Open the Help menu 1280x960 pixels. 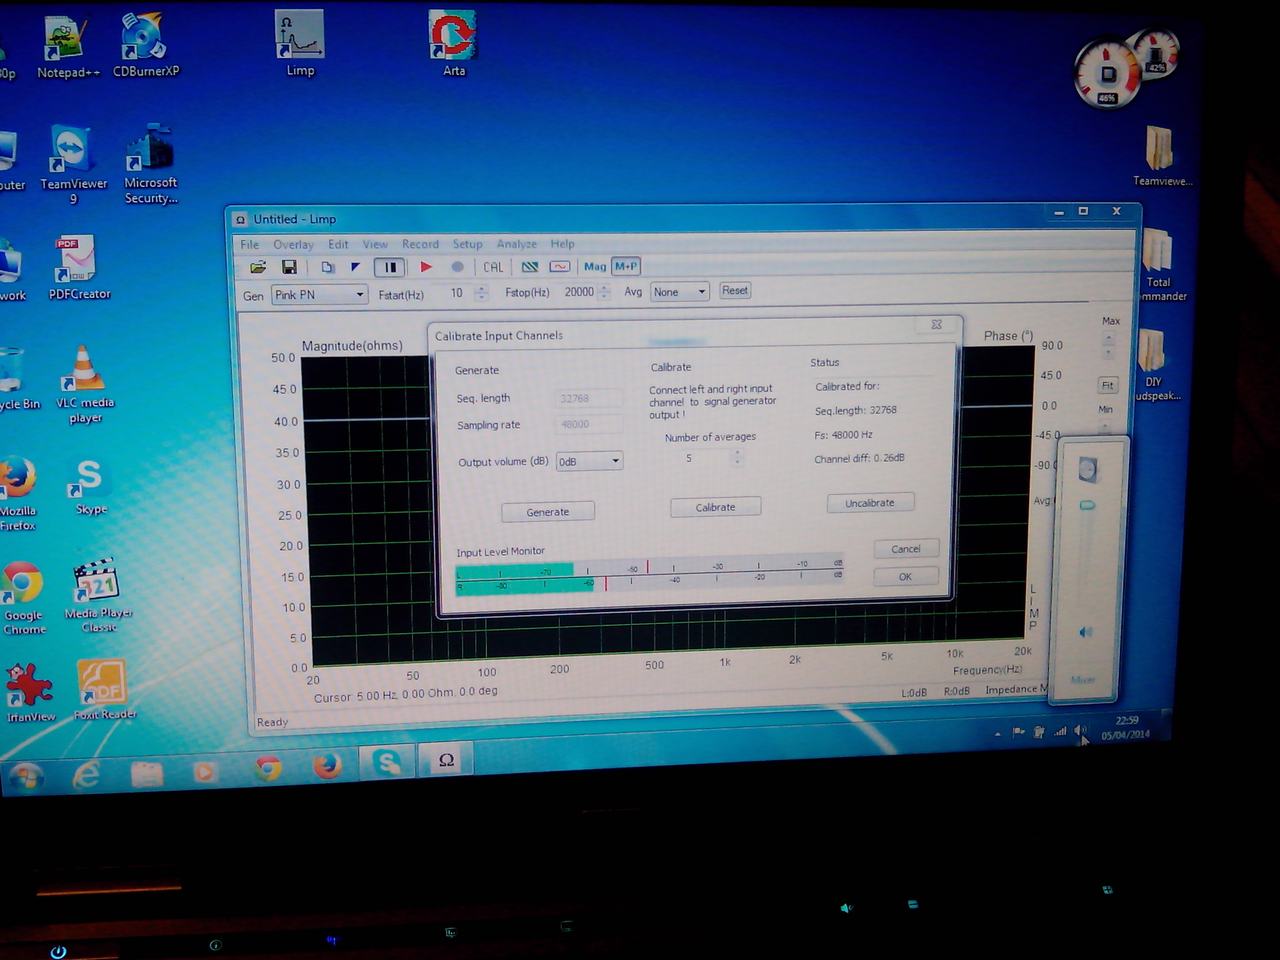[x=562, y=244]
